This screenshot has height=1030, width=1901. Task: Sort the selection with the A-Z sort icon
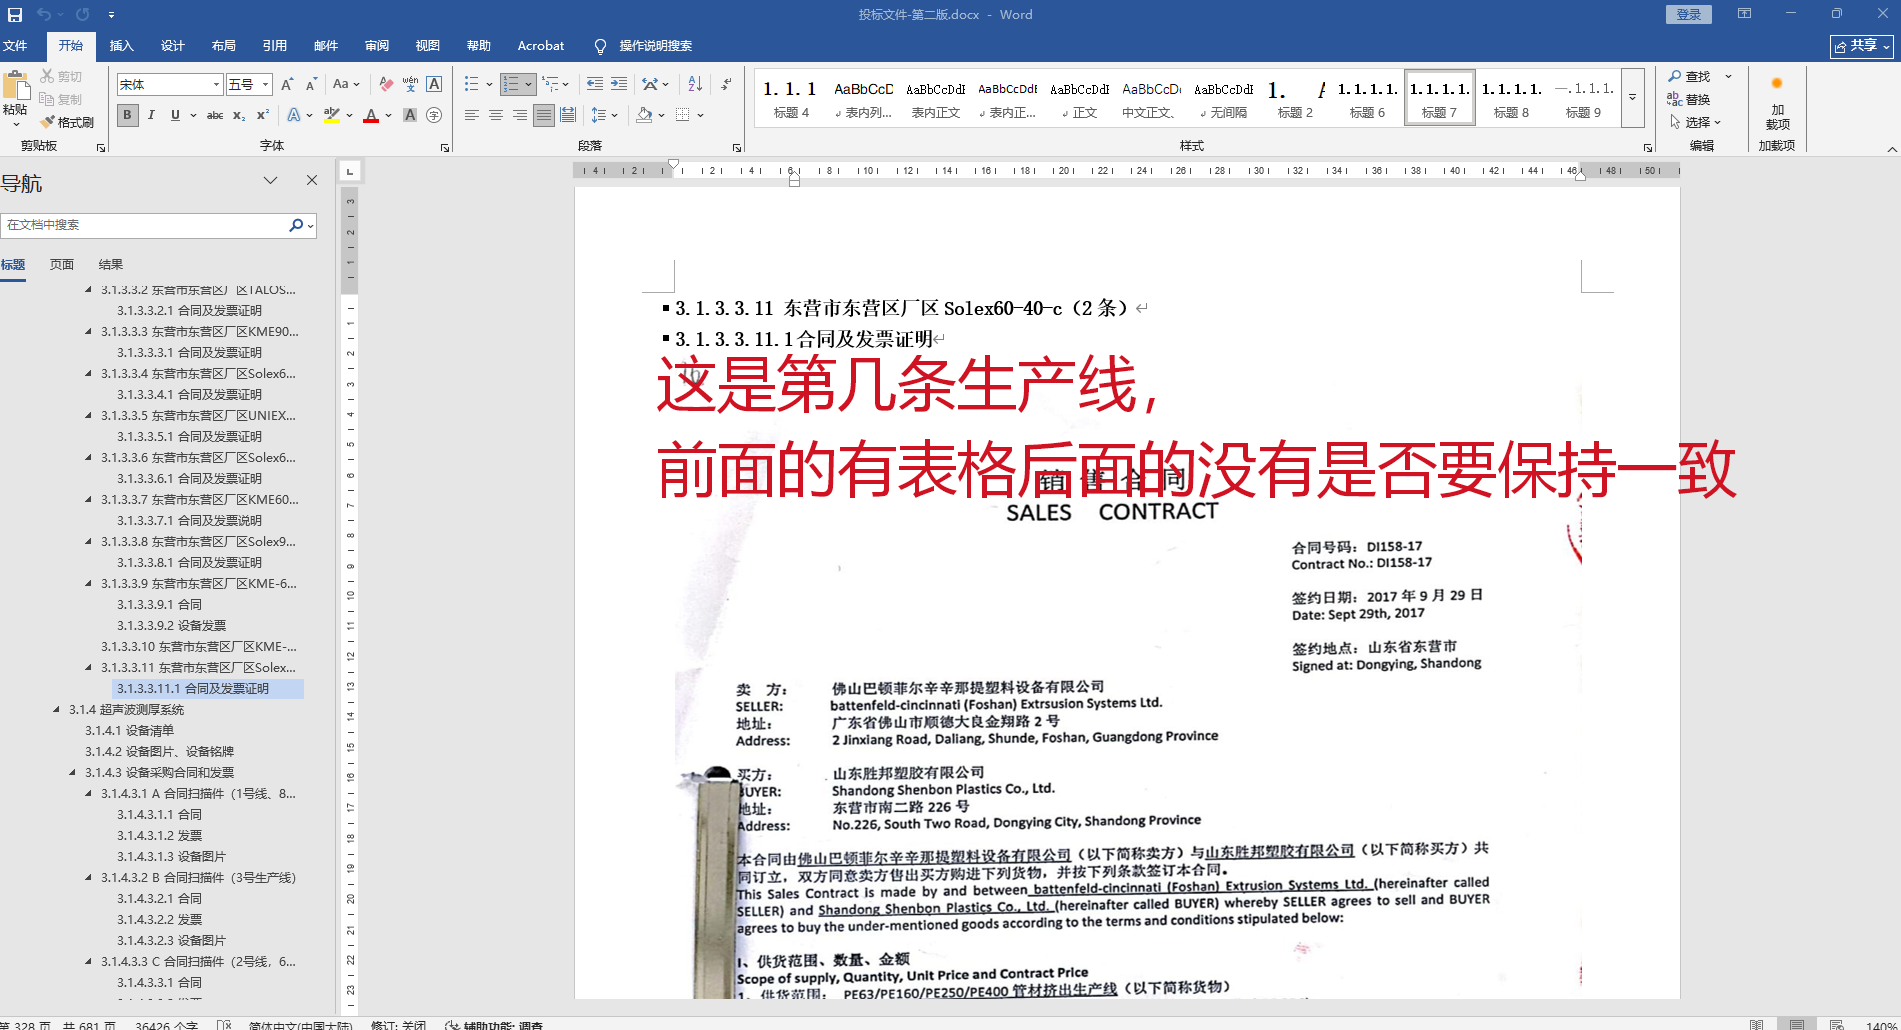pos(695,85)
